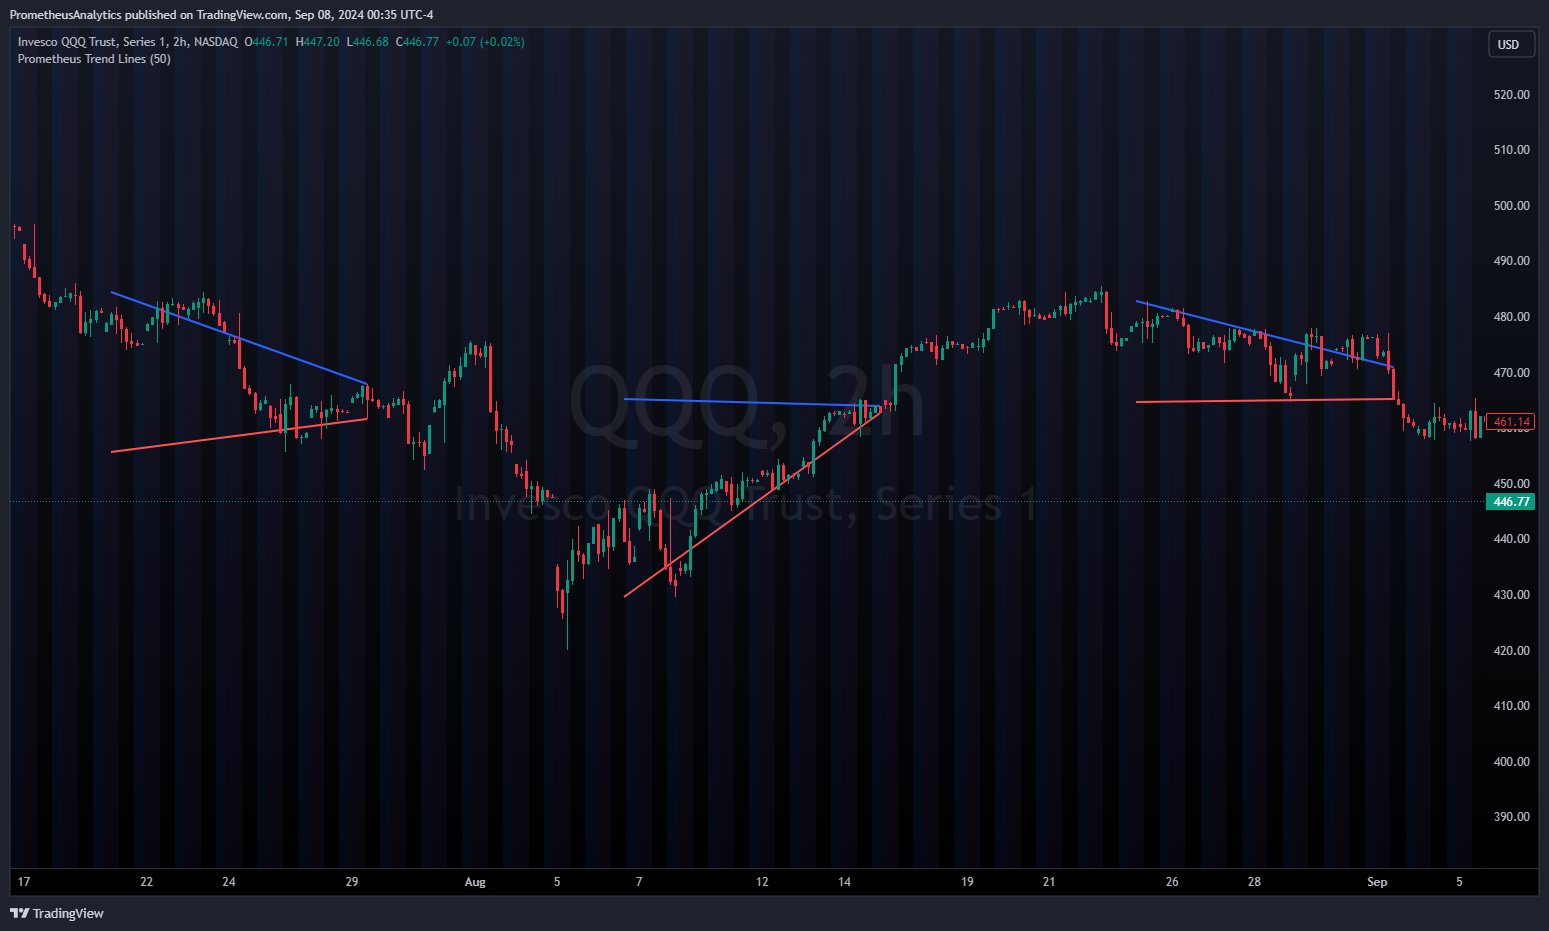
Task: Click the 430.00 price axis label
Action: coord(1511,595)
